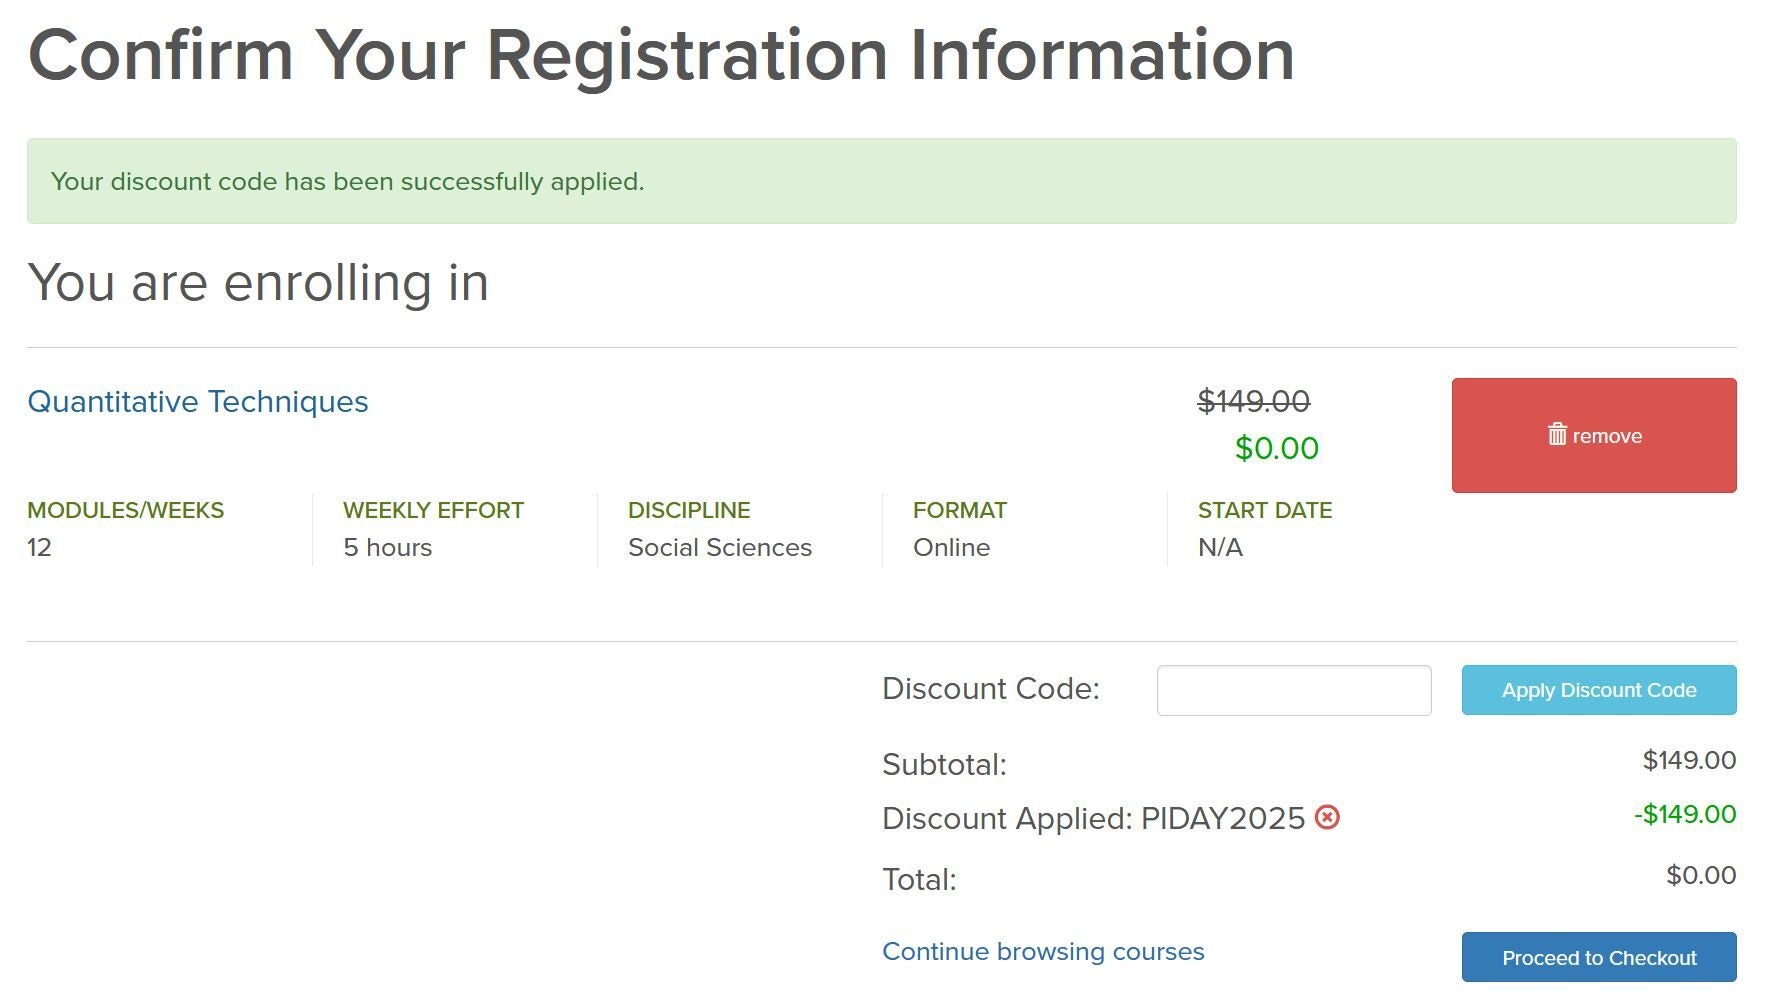Click the green -$149.00 discount amount
Screen dimensions: 1774x991
[x=1684, y=814]
